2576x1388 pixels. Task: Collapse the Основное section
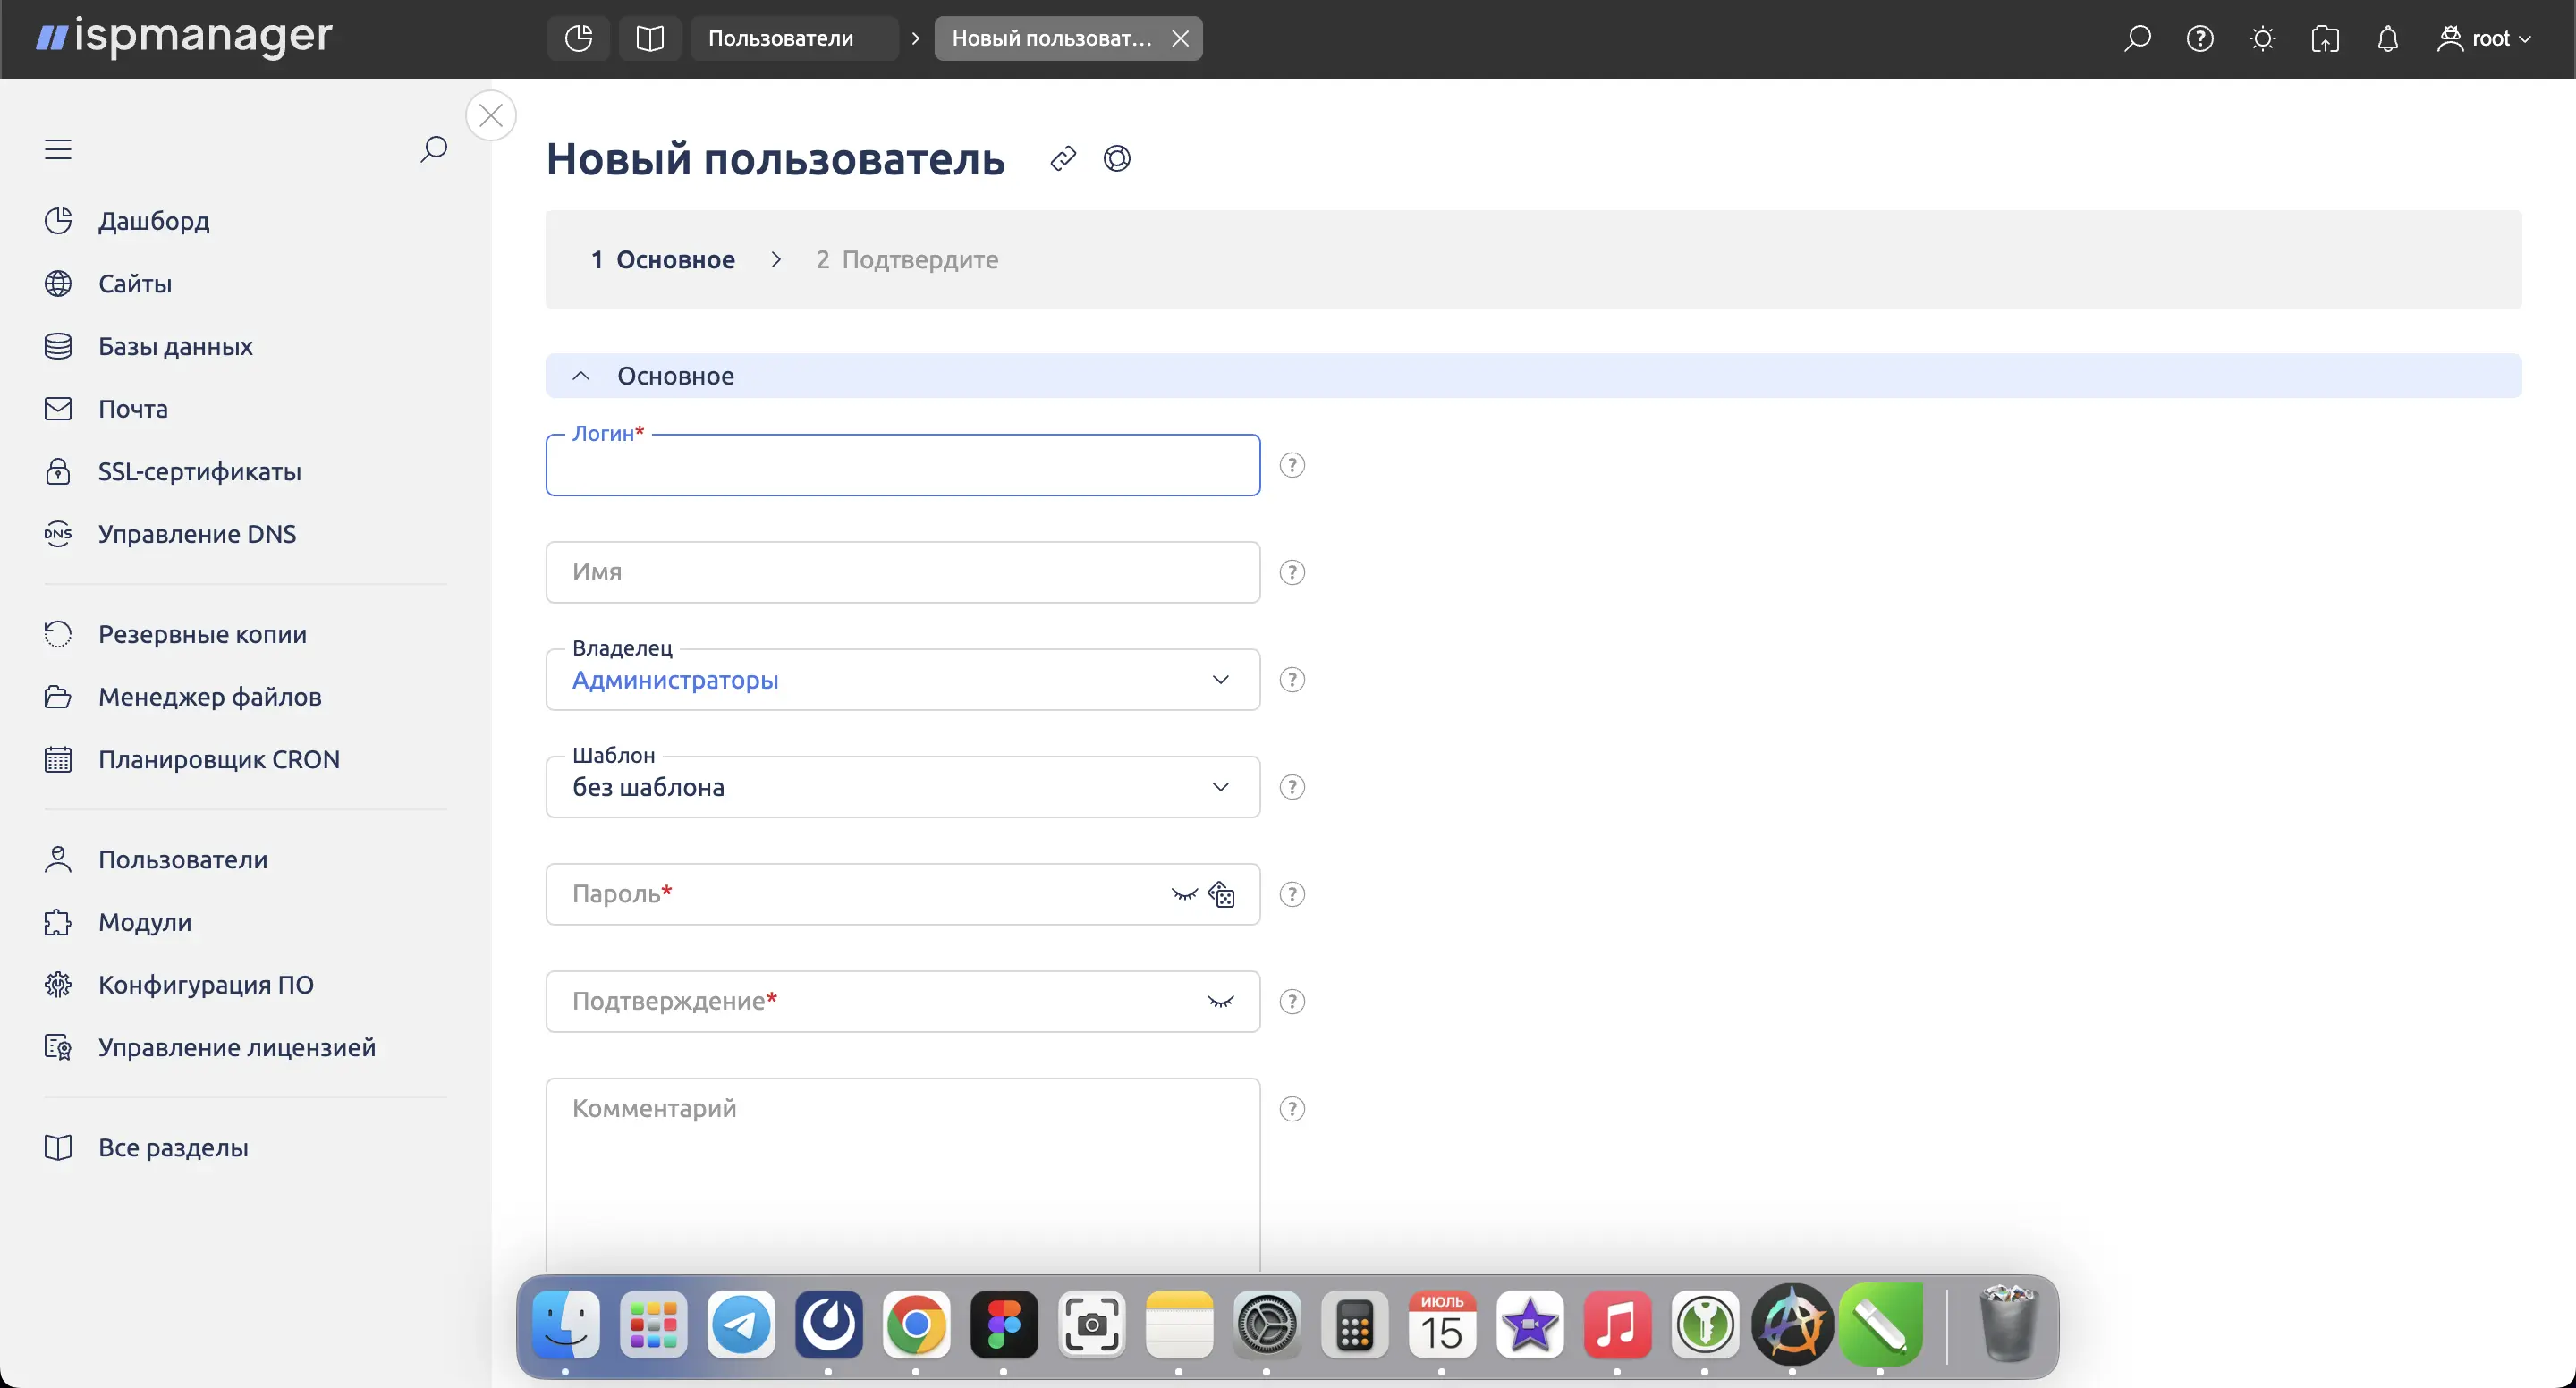click(x=581, y=375)
